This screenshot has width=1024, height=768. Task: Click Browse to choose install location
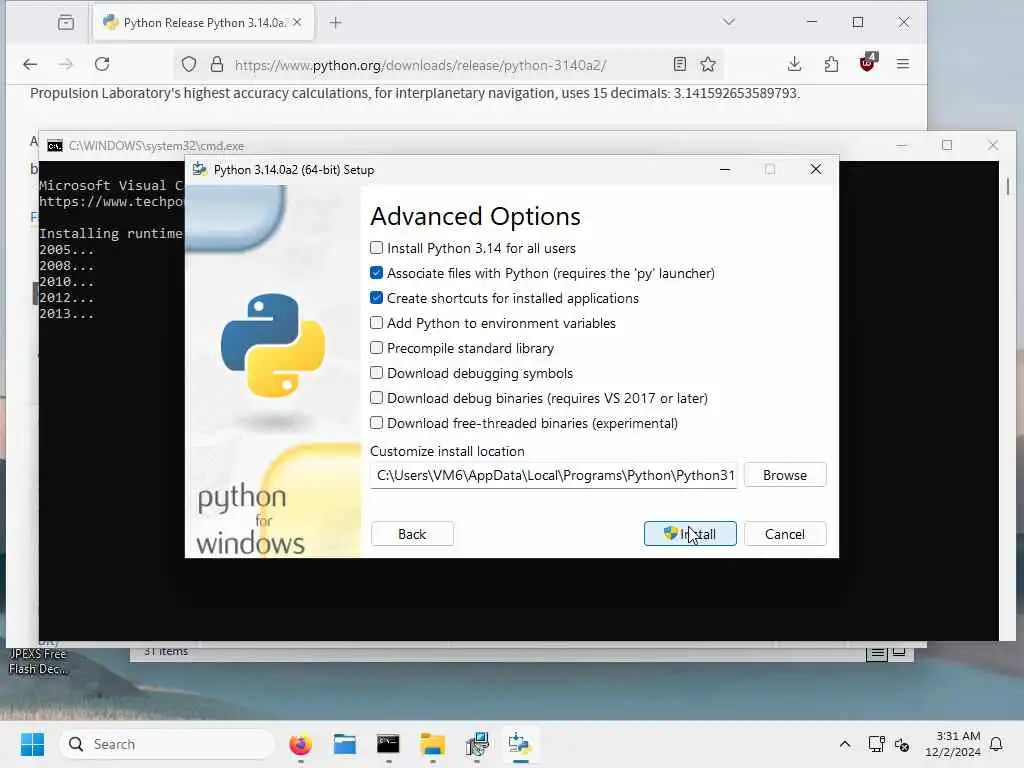(784, 475)
